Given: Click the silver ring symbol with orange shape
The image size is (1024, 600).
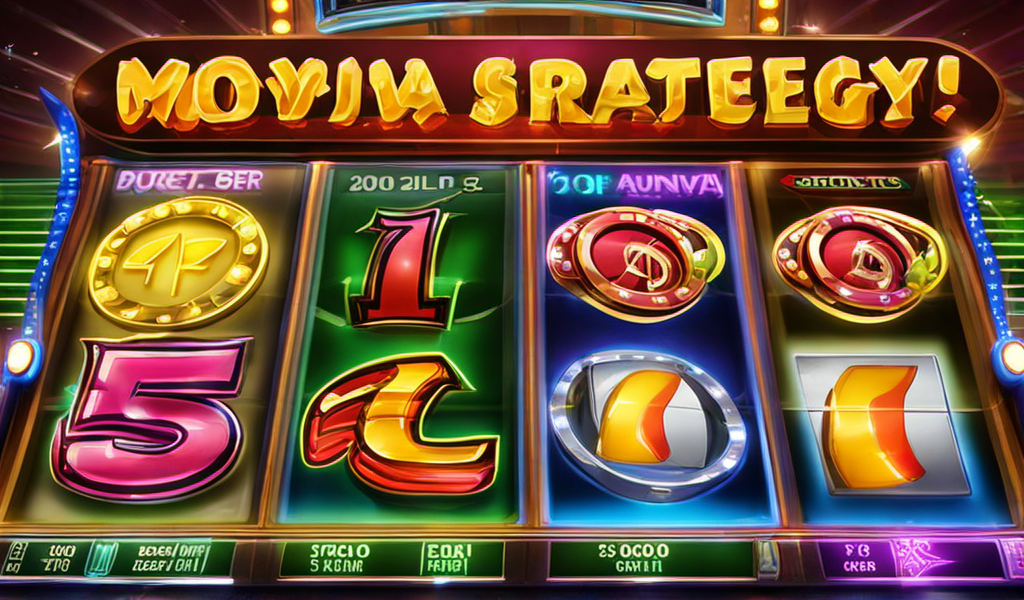Looking at the screenshot, I should [648, 417].
